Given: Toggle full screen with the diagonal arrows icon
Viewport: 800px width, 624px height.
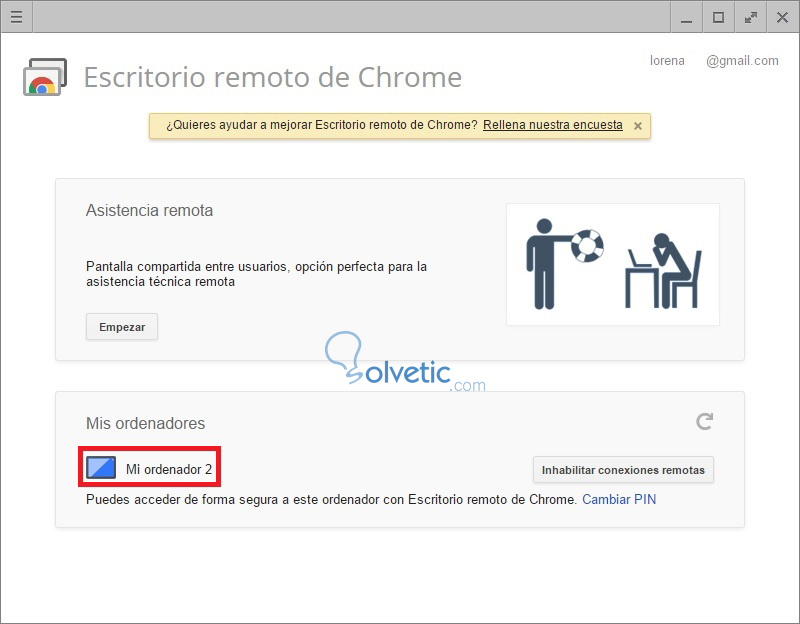Looking at the screenshot, I should [751, 17].
